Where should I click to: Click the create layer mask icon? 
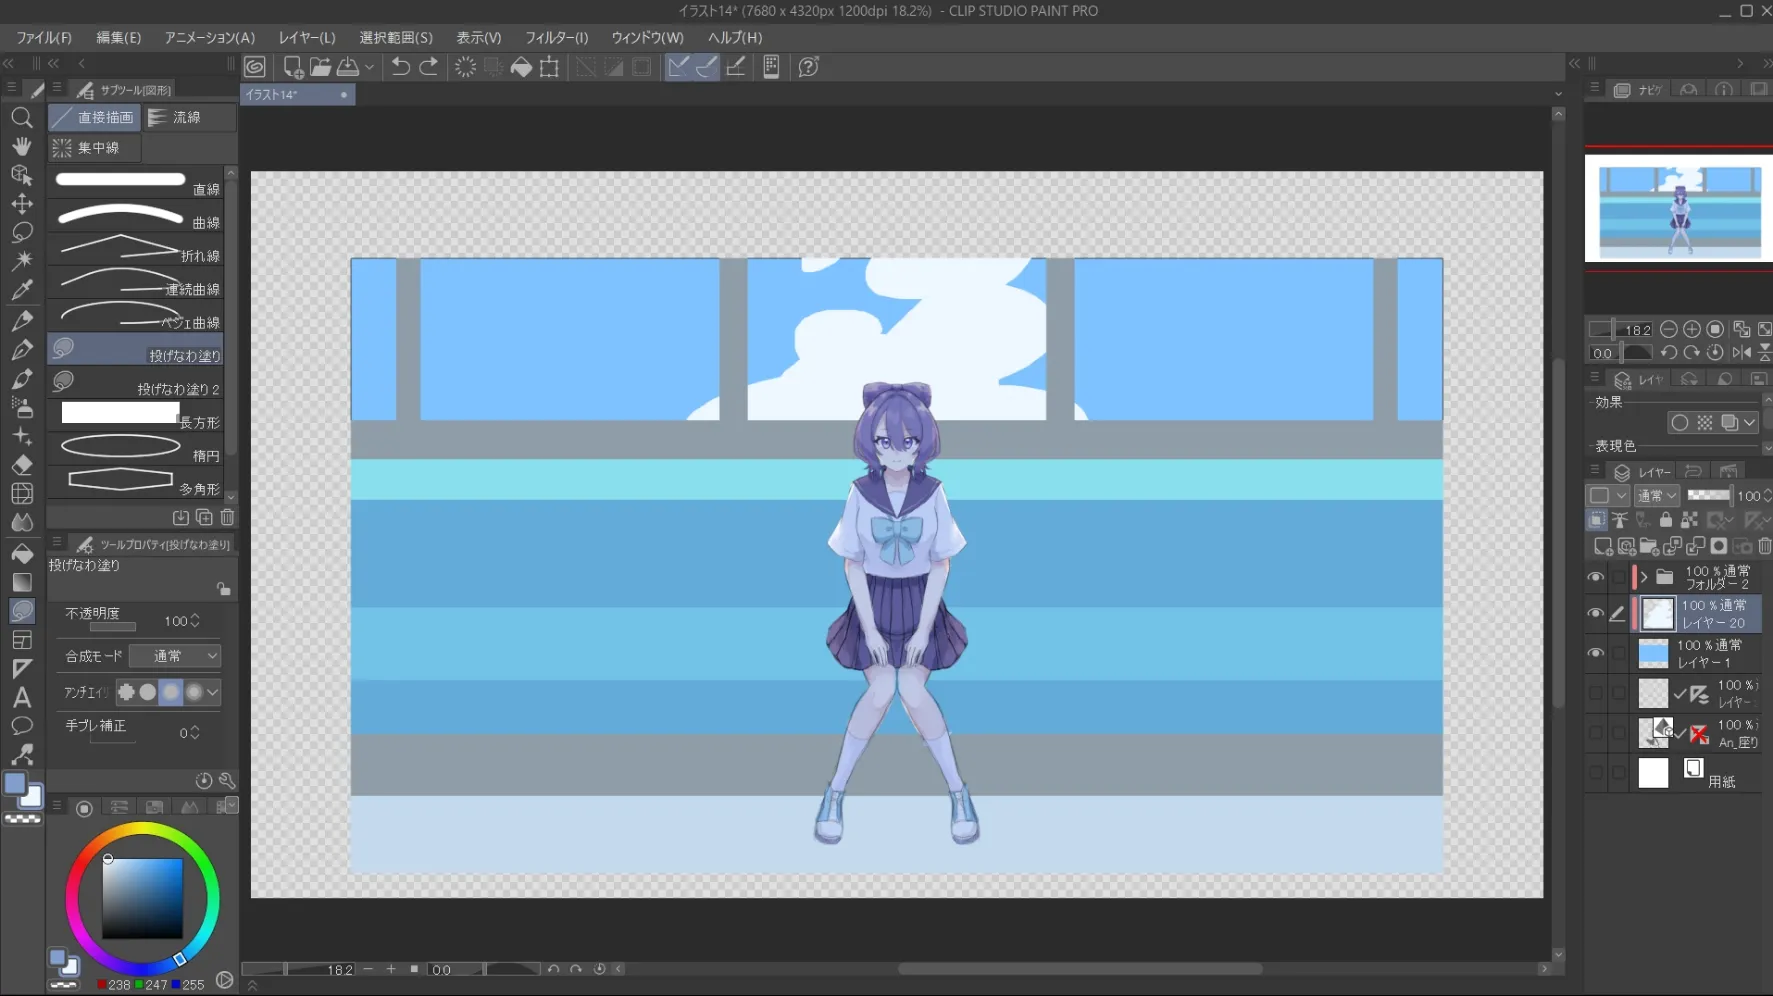1718,546
